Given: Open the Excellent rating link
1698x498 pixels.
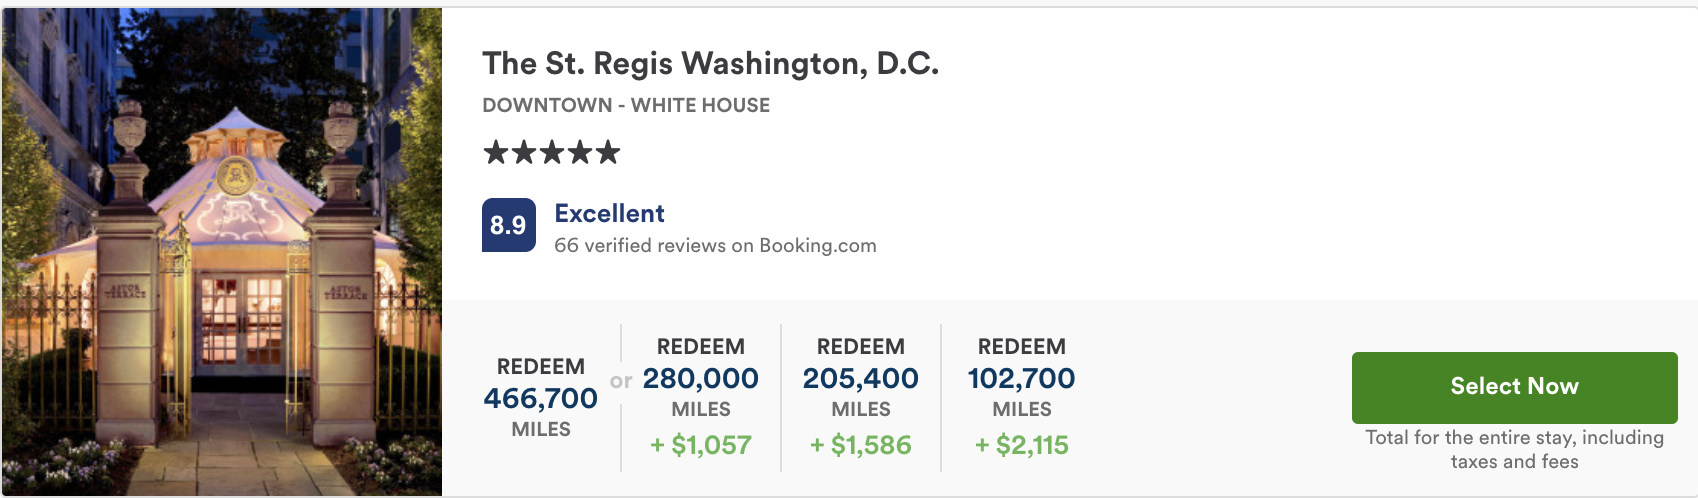Looking at the screenshot, I should pos(610,213).
